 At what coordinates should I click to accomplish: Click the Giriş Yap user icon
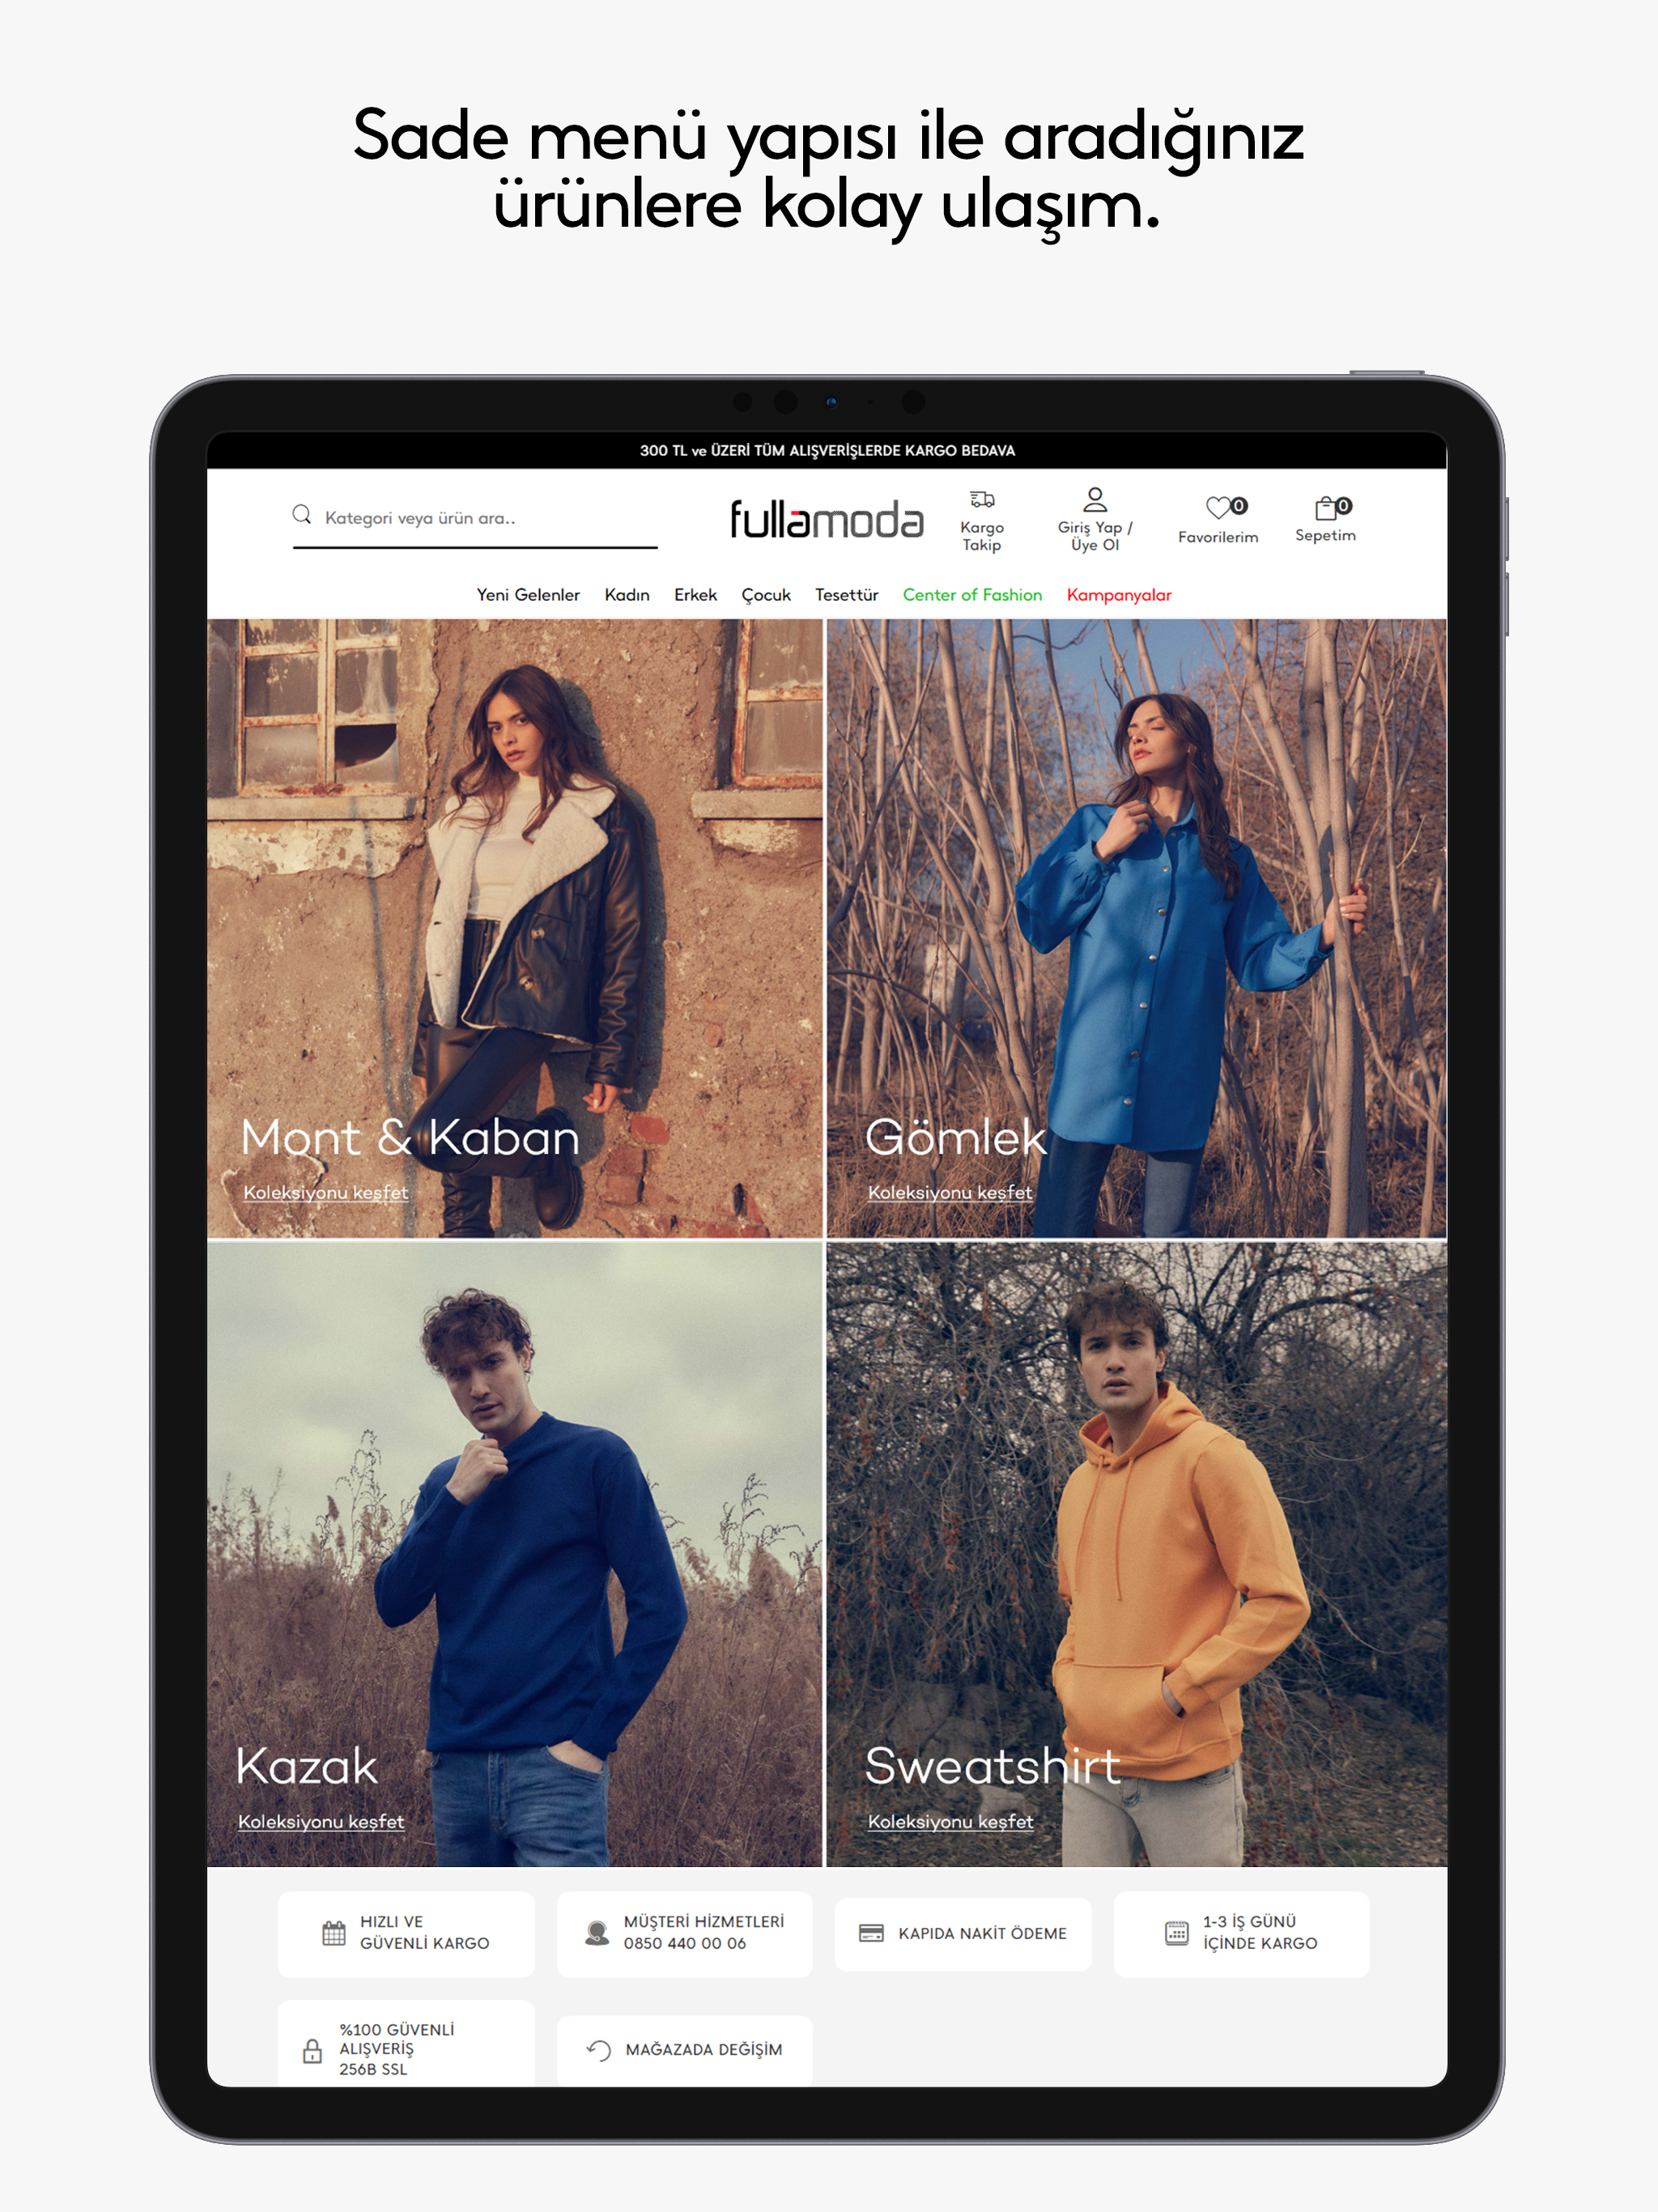pyautogui.click(x=1095, y=499)
